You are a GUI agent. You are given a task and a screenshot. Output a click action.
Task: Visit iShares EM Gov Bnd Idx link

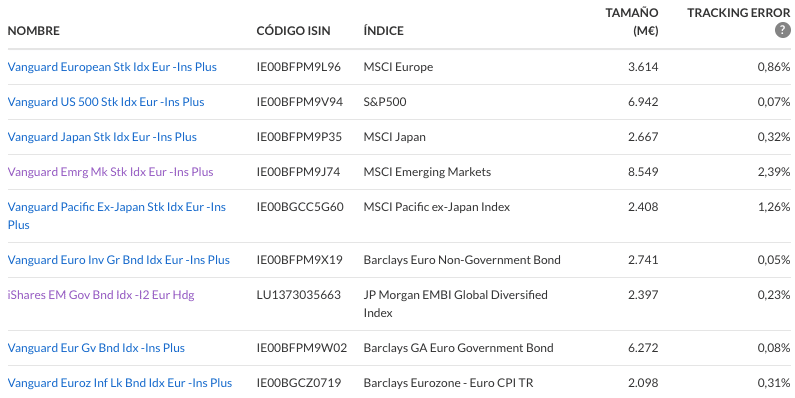pyautogui.click(x=101, y=295)
